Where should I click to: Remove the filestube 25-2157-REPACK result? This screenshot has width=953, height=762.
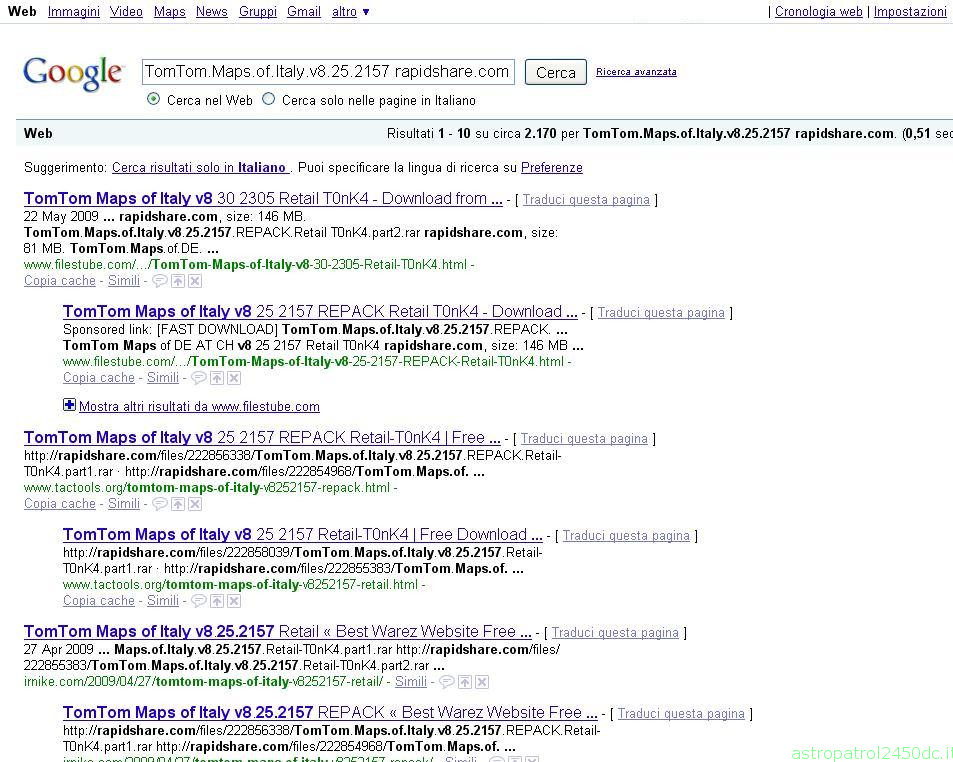[x=234, y=378]
